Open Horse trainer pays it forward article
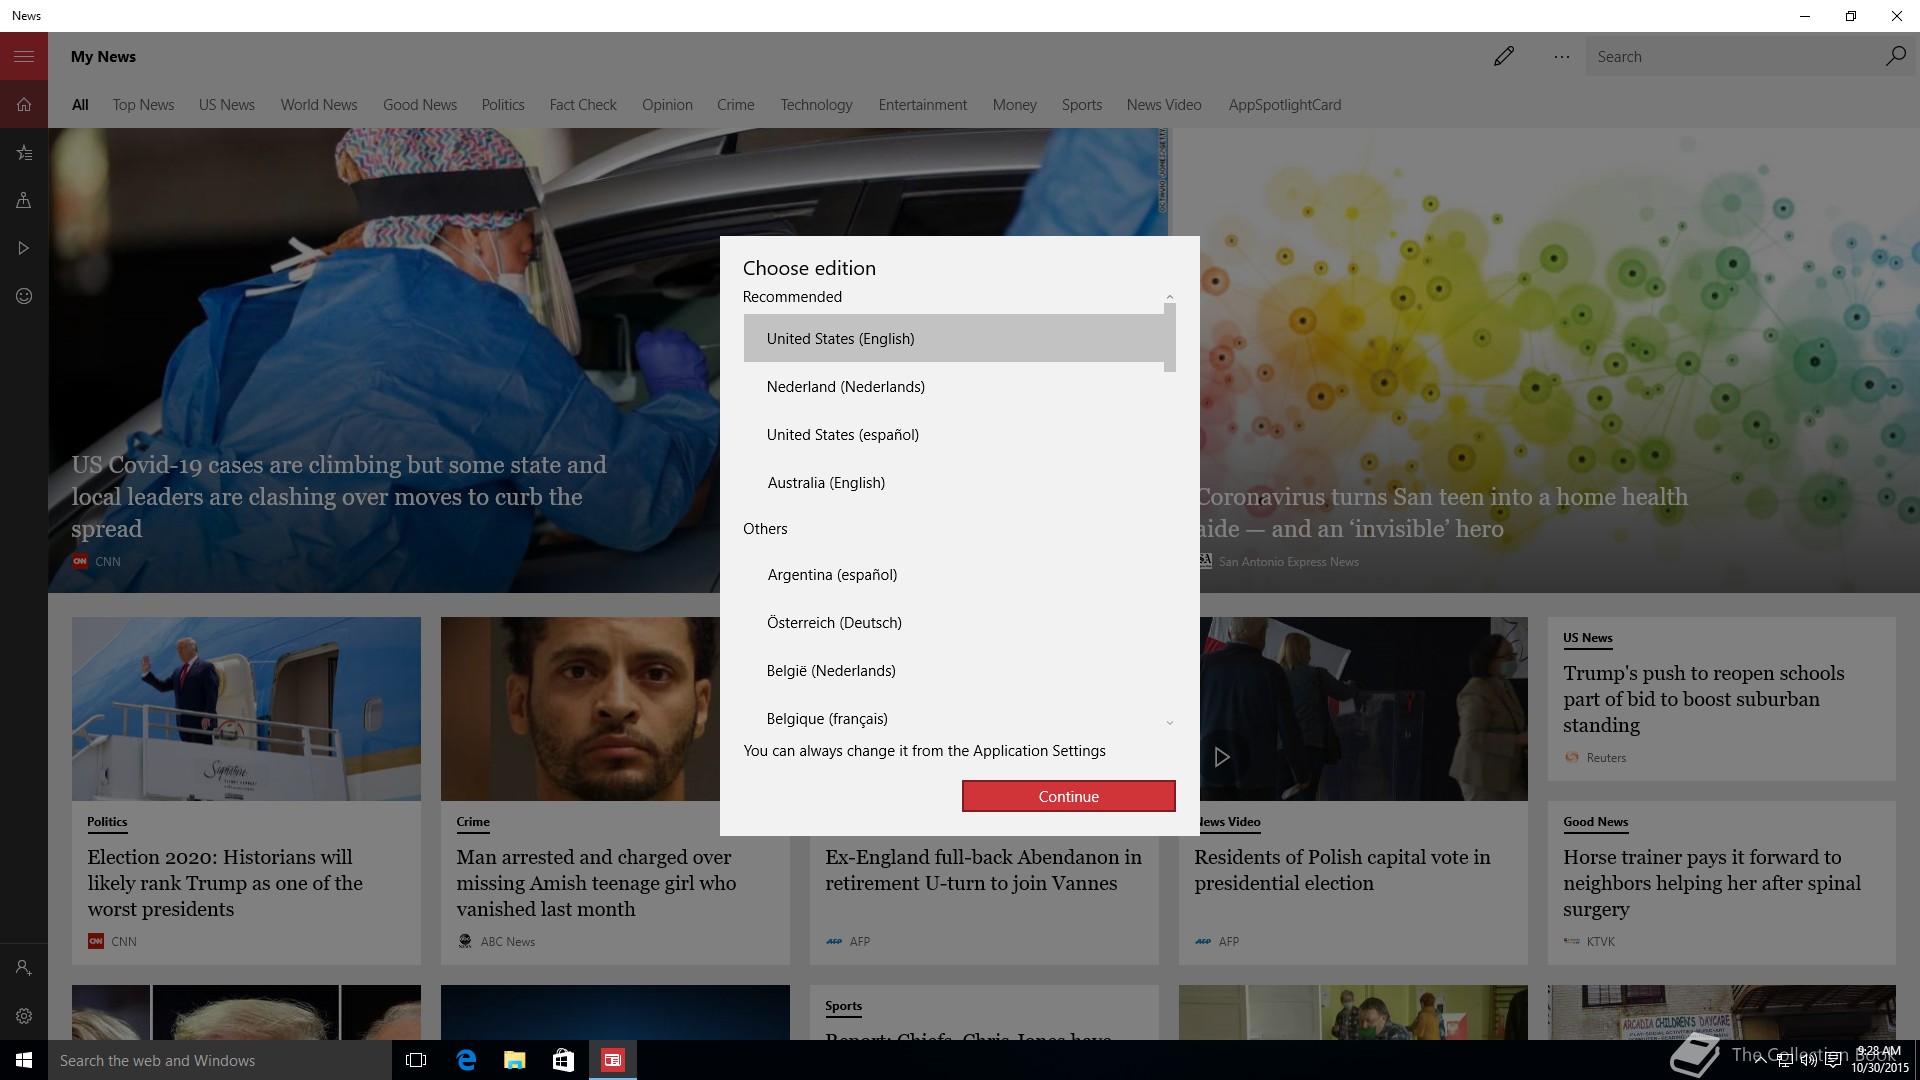The image size is (1920, 1080). click(x=1712, y=883)
